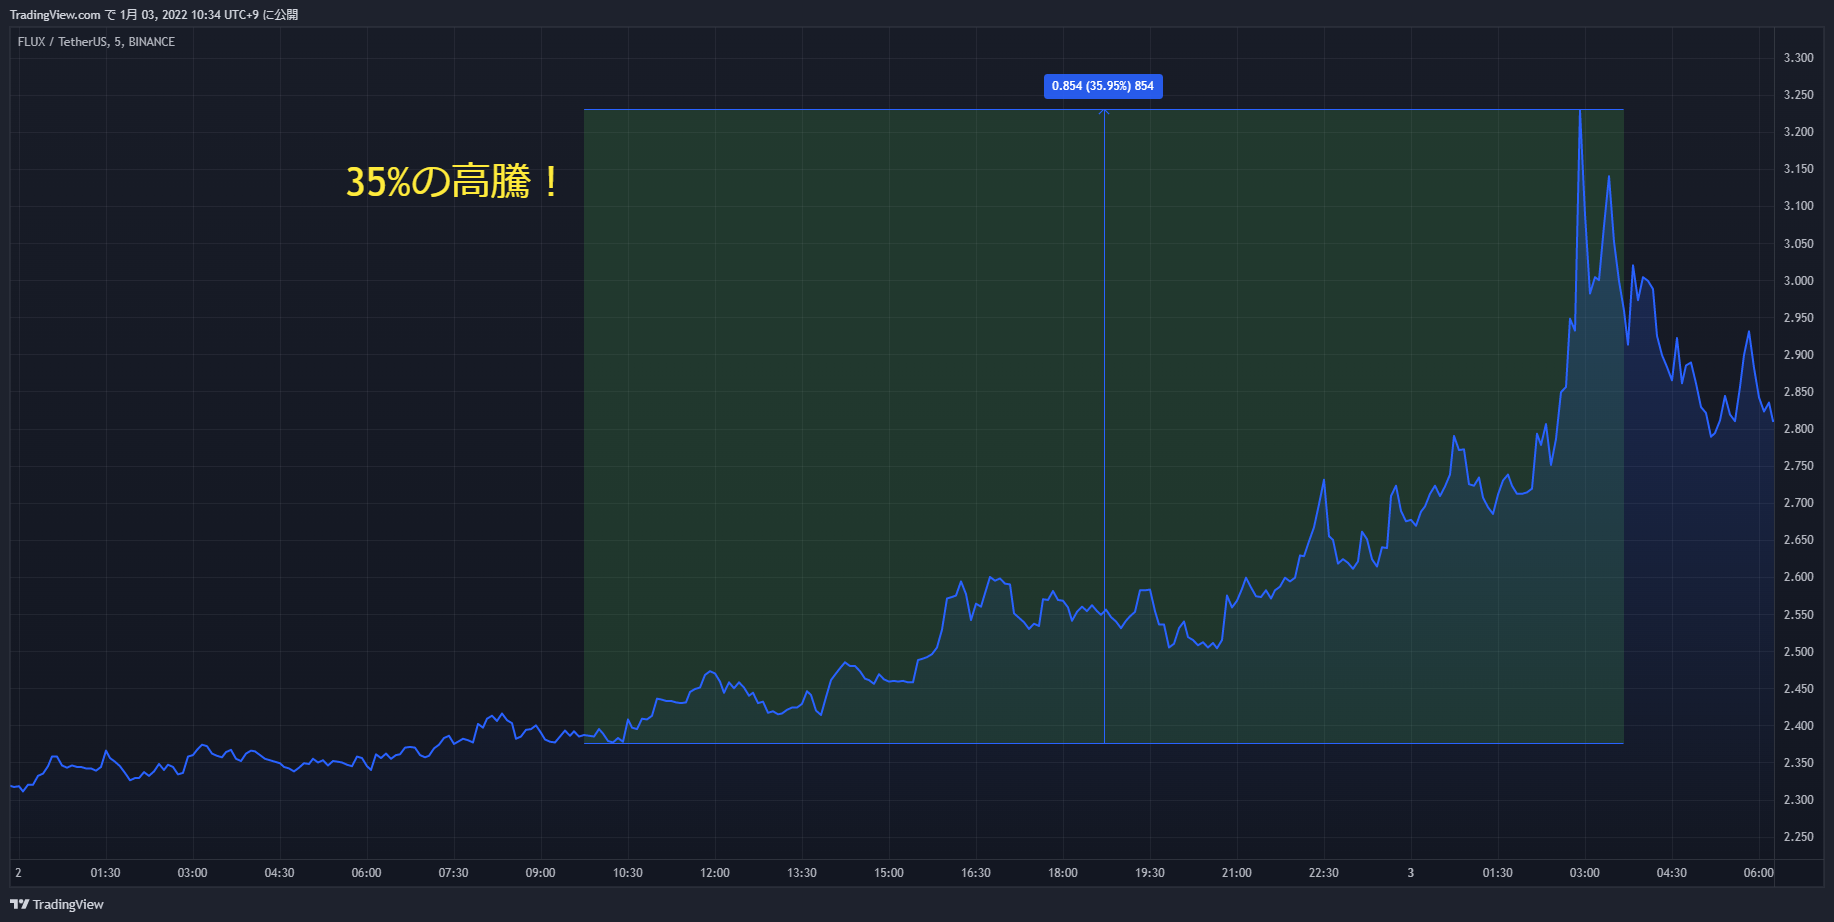Click the 19:30 time axis label

click(x=1149, y=873)
